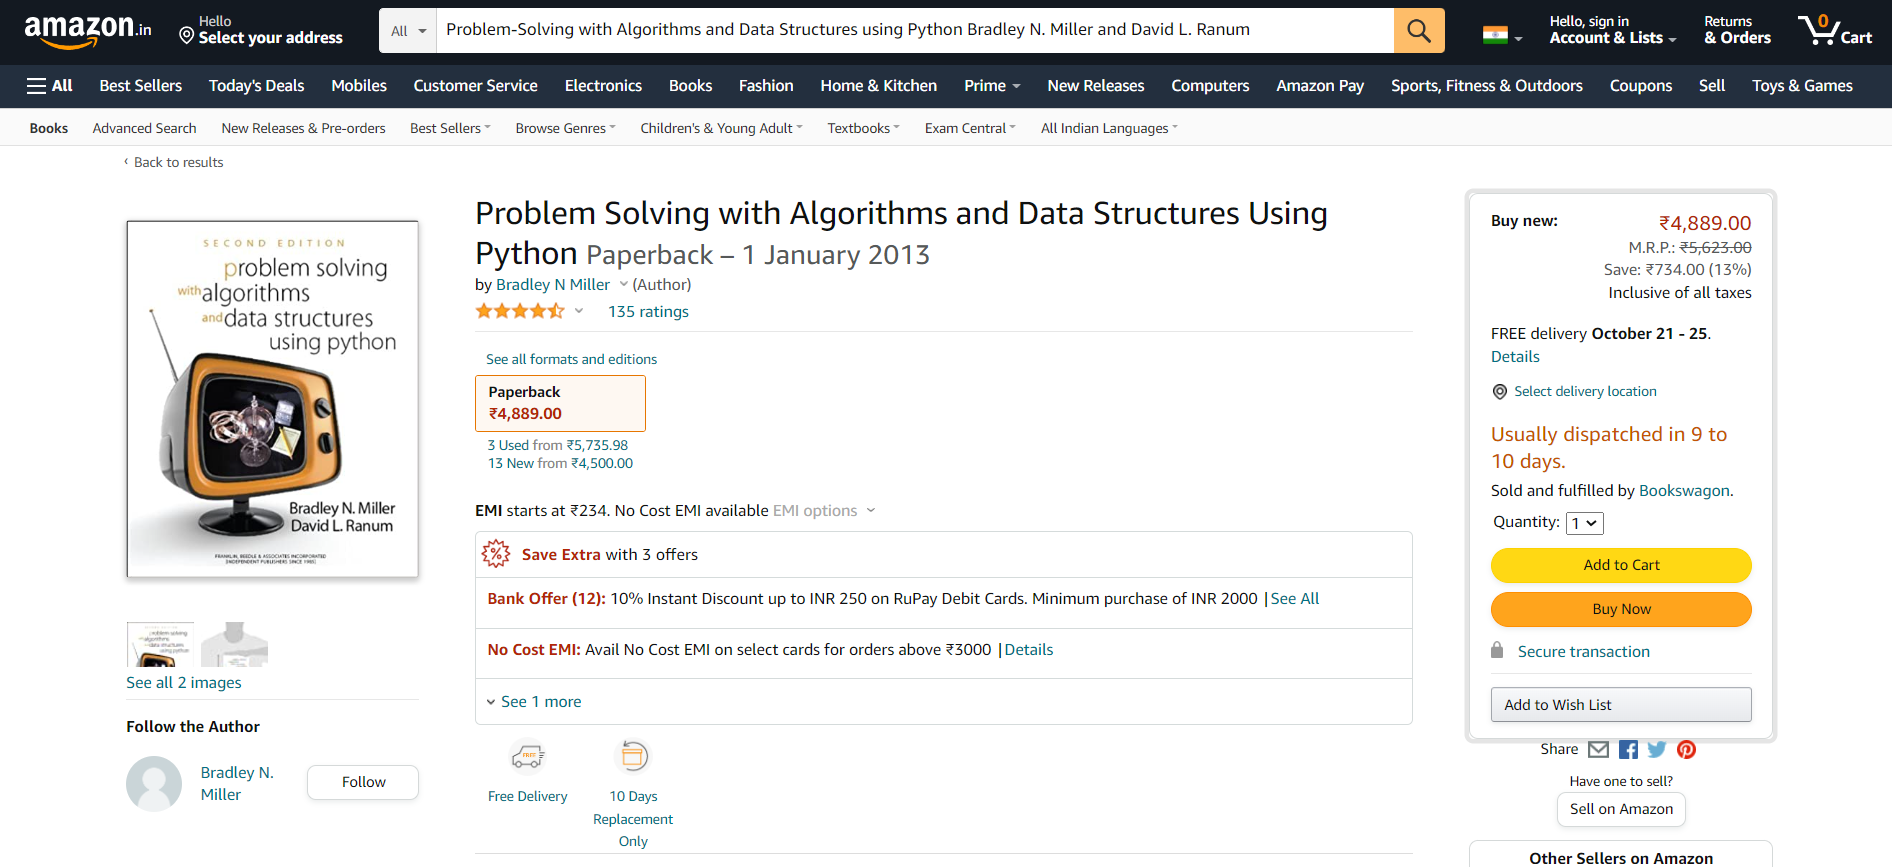Open Books in main navigation bar

point(690,86)
